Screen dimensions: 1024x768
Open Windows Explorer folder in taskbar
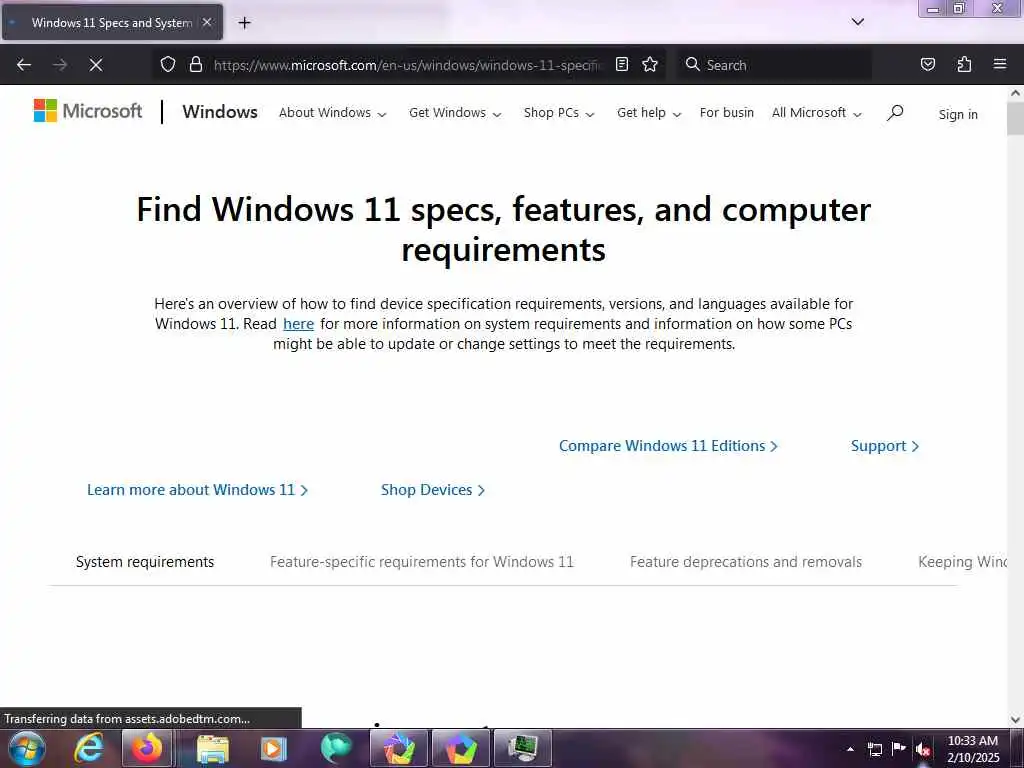(212, 749)
